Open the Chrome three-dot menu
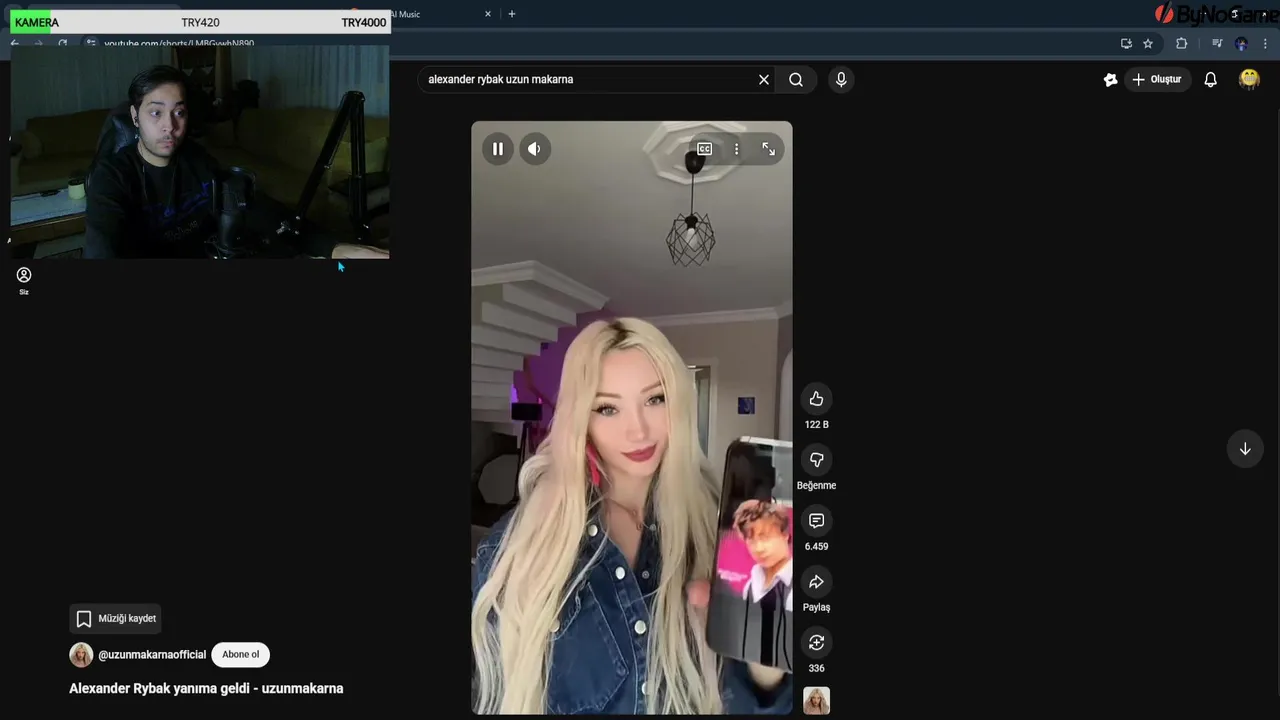Image resolution: width=1280 pixels, height=720 pixels. (1266, 43)
